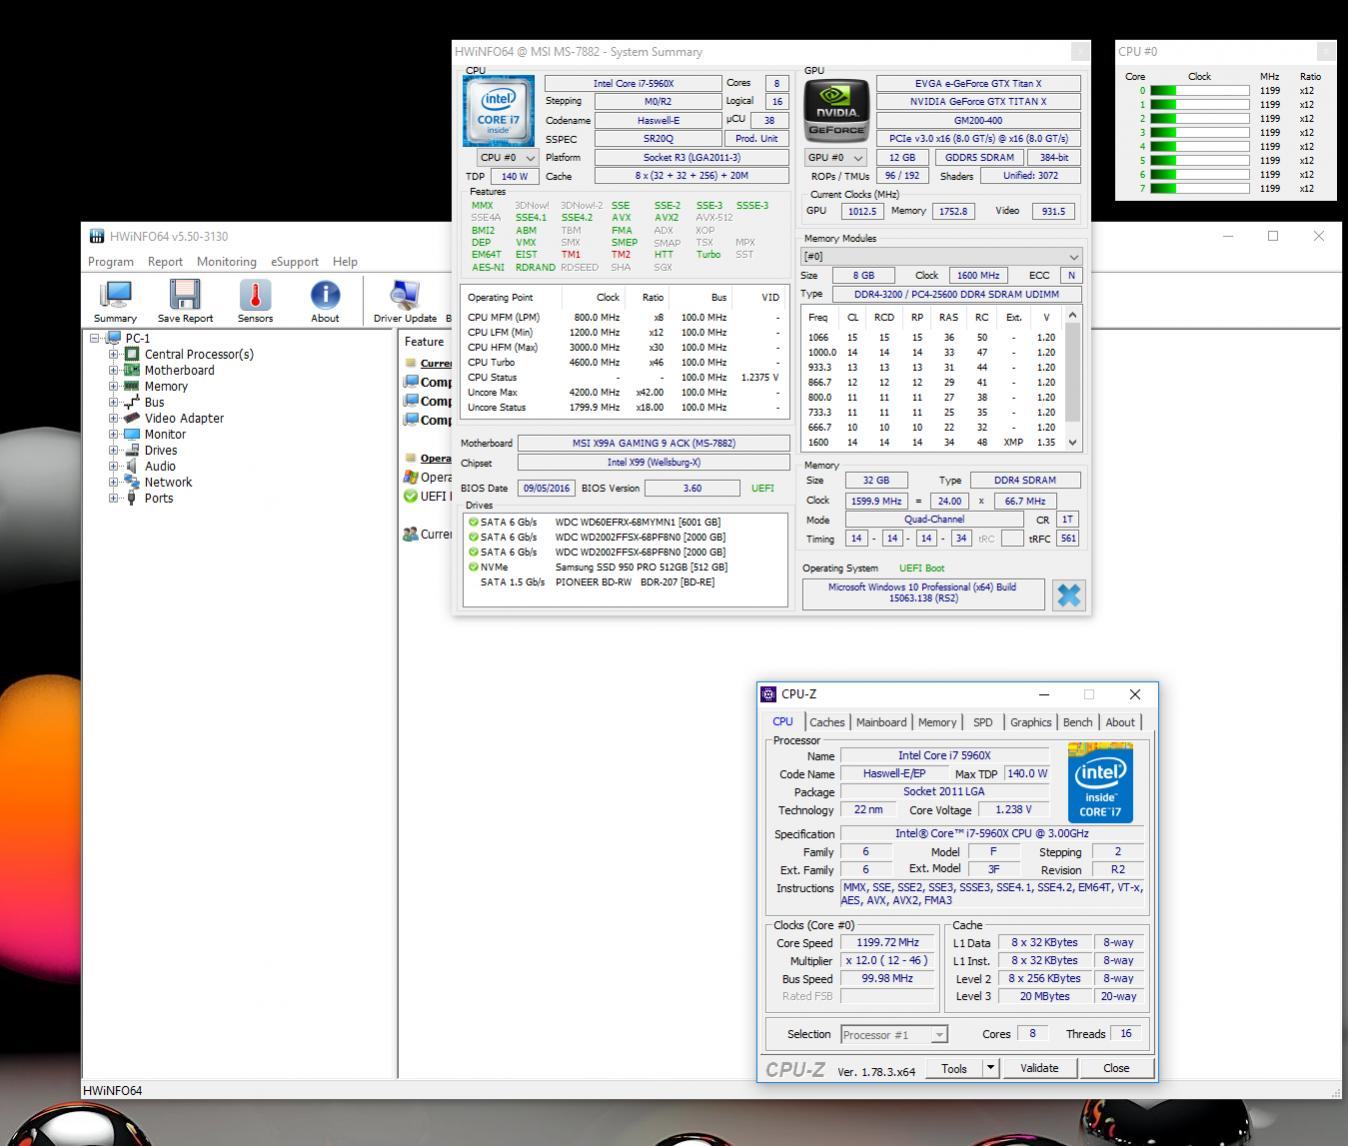The height and width of the screenshot is (1146, 1348).
Task: Open the Sensors thermometer icon
Action: point(255,295)
